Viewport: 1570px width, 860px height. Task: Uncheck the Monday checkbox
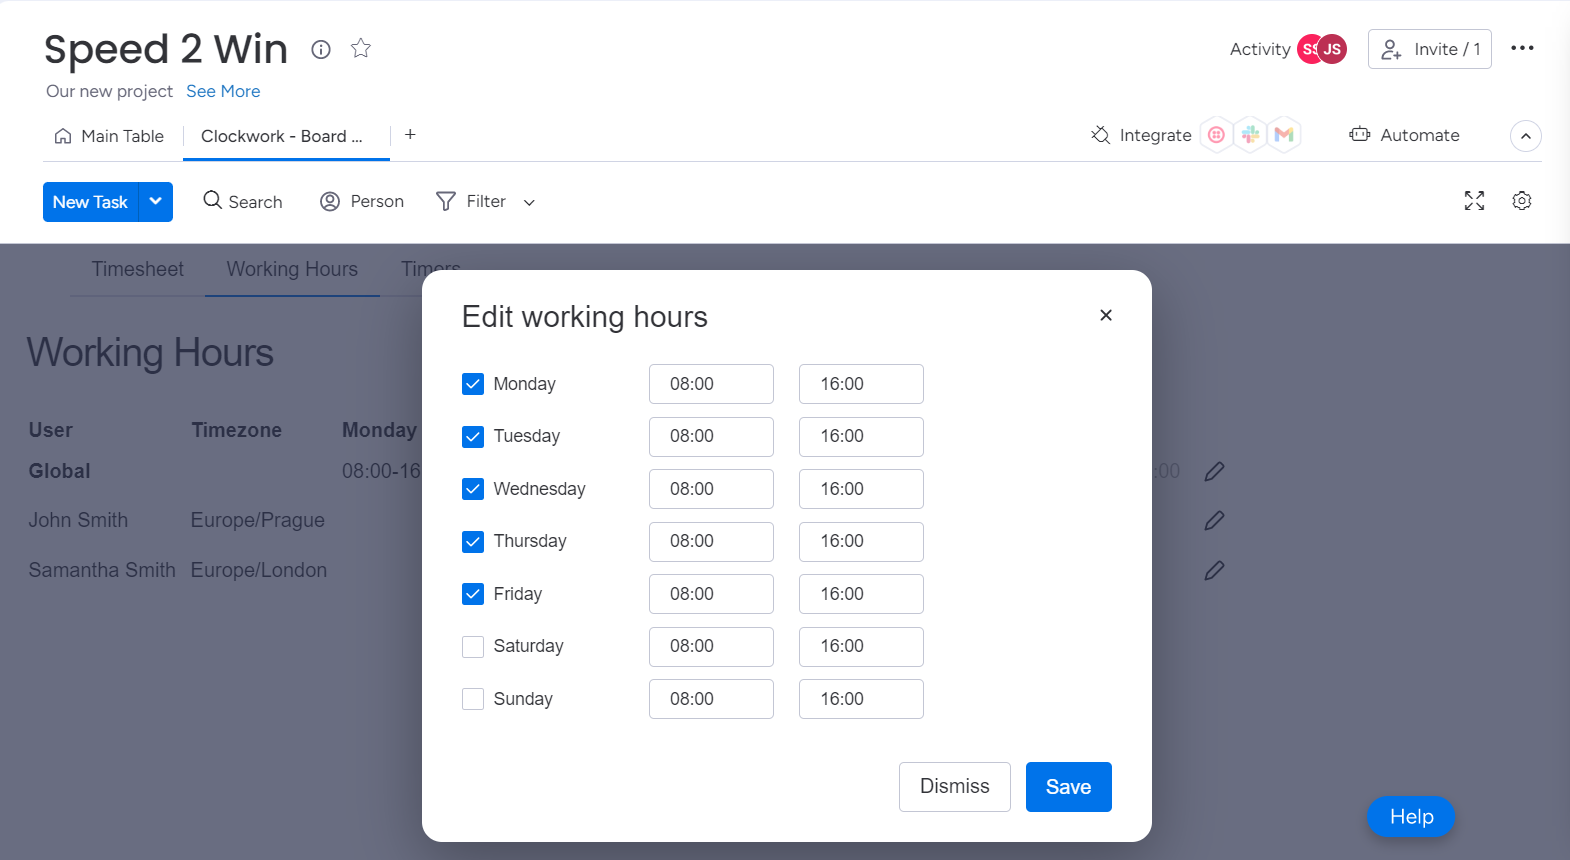pos(473,384)
